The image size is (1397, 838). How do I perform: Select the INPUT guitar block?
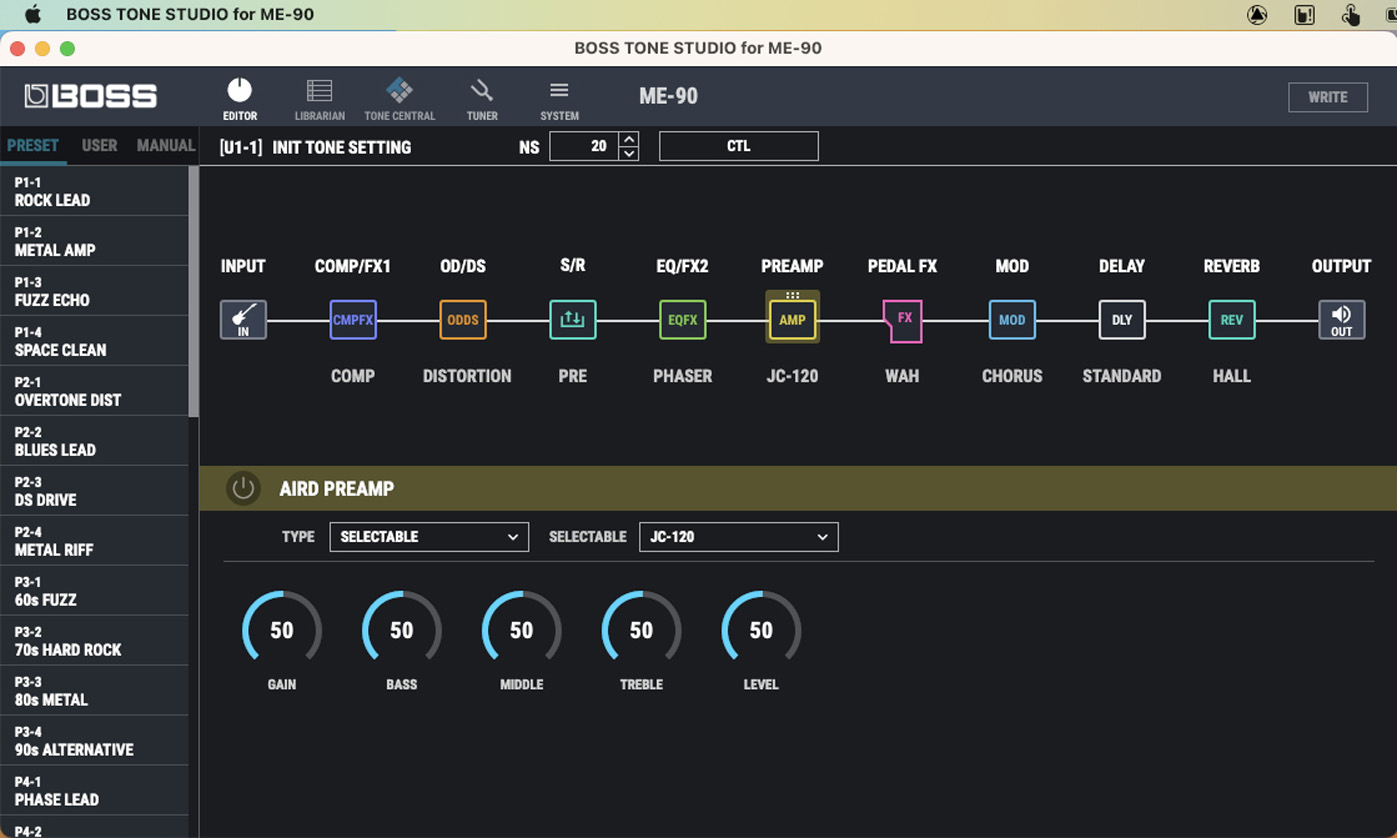pos(243,320)
